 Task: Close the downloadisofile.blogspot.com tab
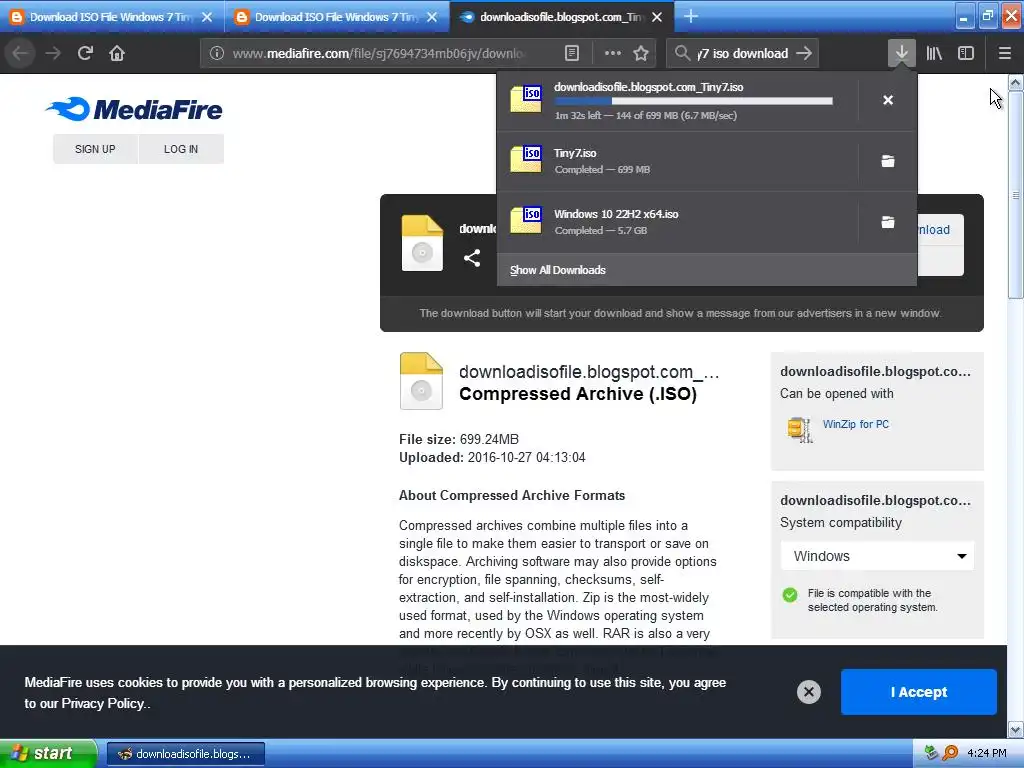click(x=657, y=17)
